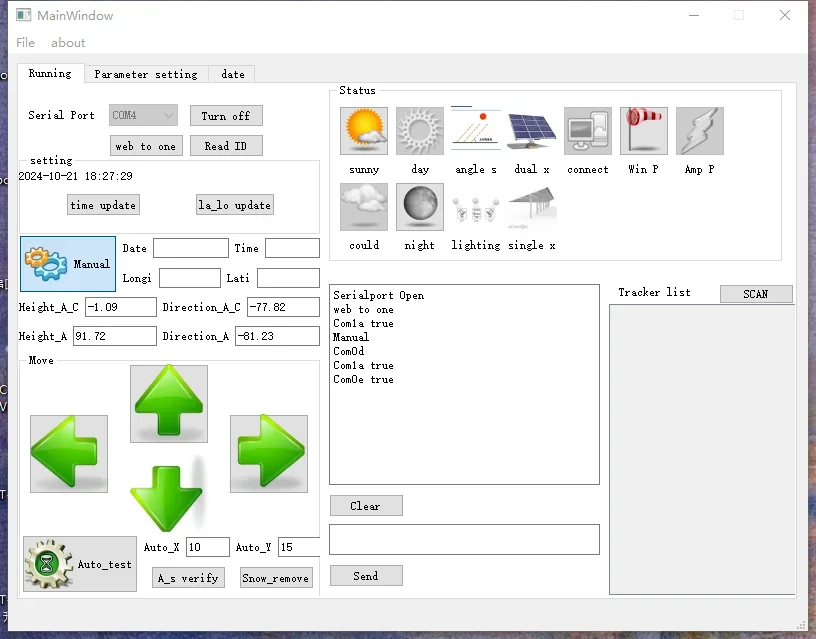The height and width of the screenshot is (639, 816).
Task: Open the Serial Port COM4 dropdown
Action: coord(143,116)
